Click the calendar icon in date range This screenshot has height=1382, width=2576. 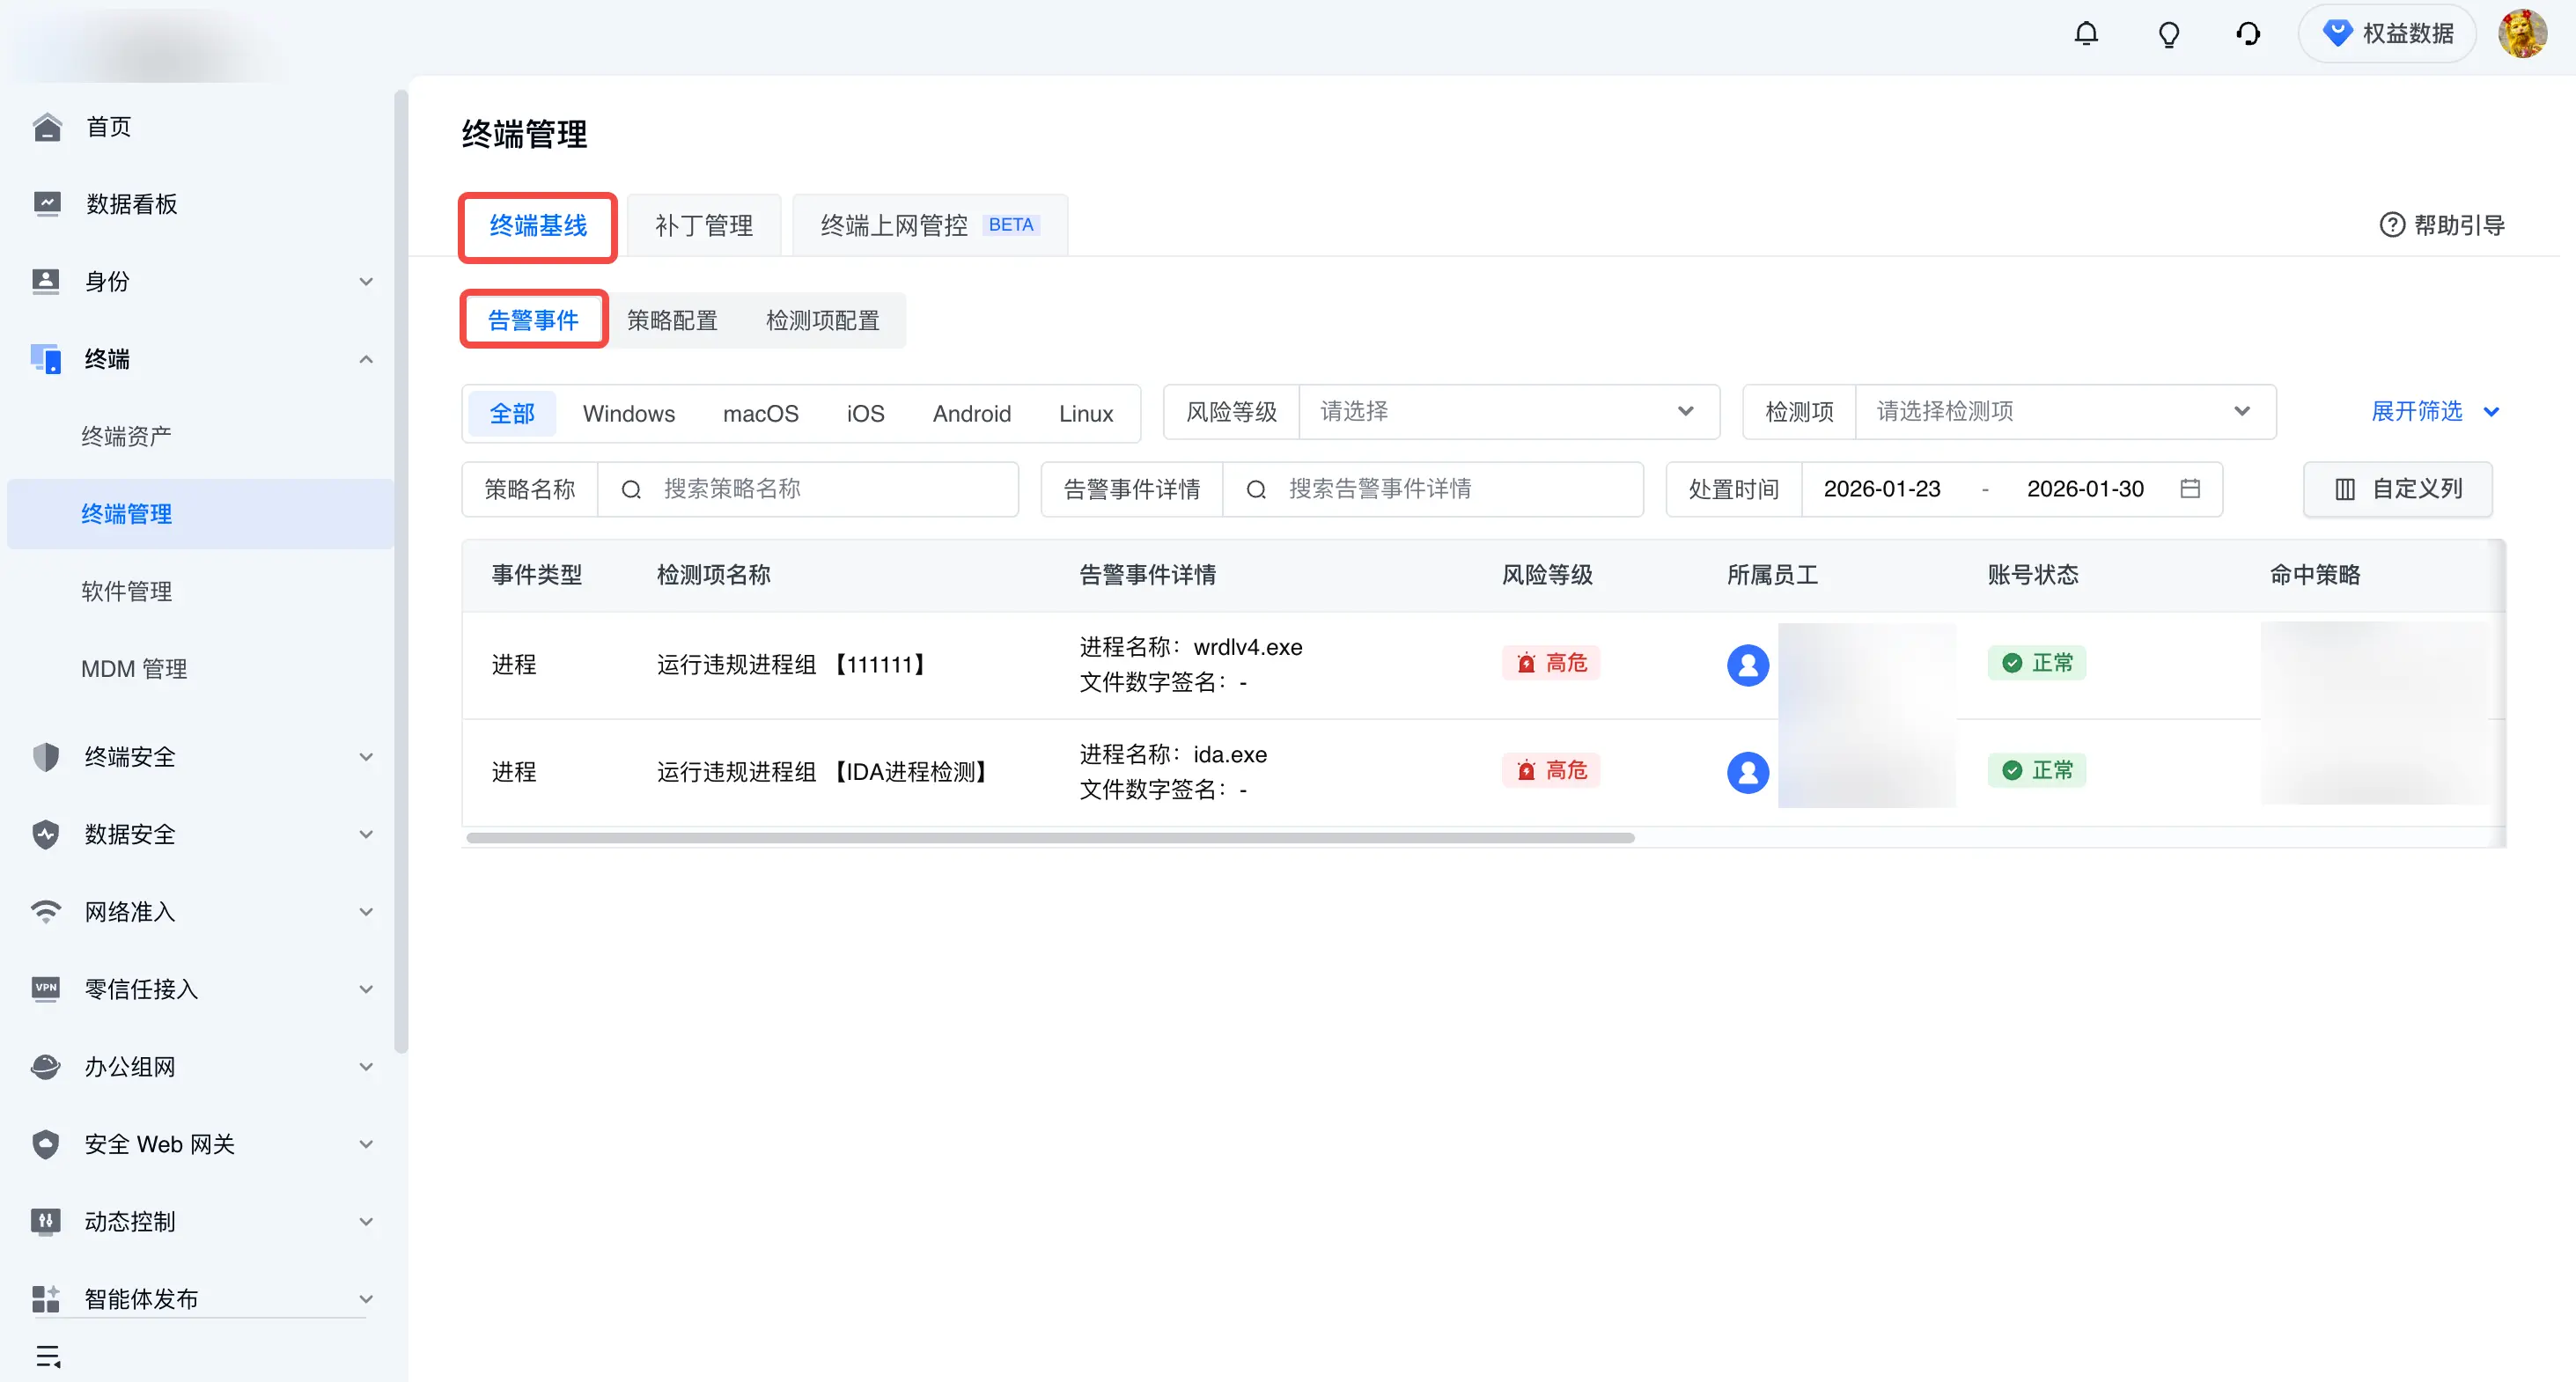click(2190, 488)
